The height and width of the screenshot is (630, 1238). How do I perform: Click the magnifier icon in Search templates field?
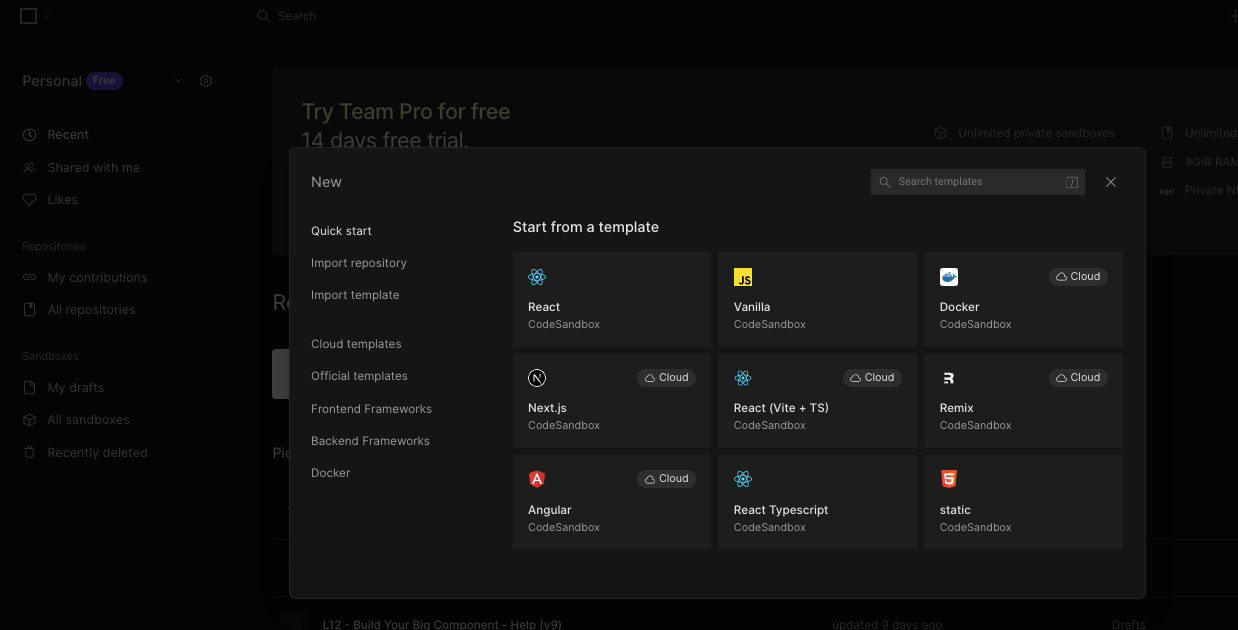[885, 182]
